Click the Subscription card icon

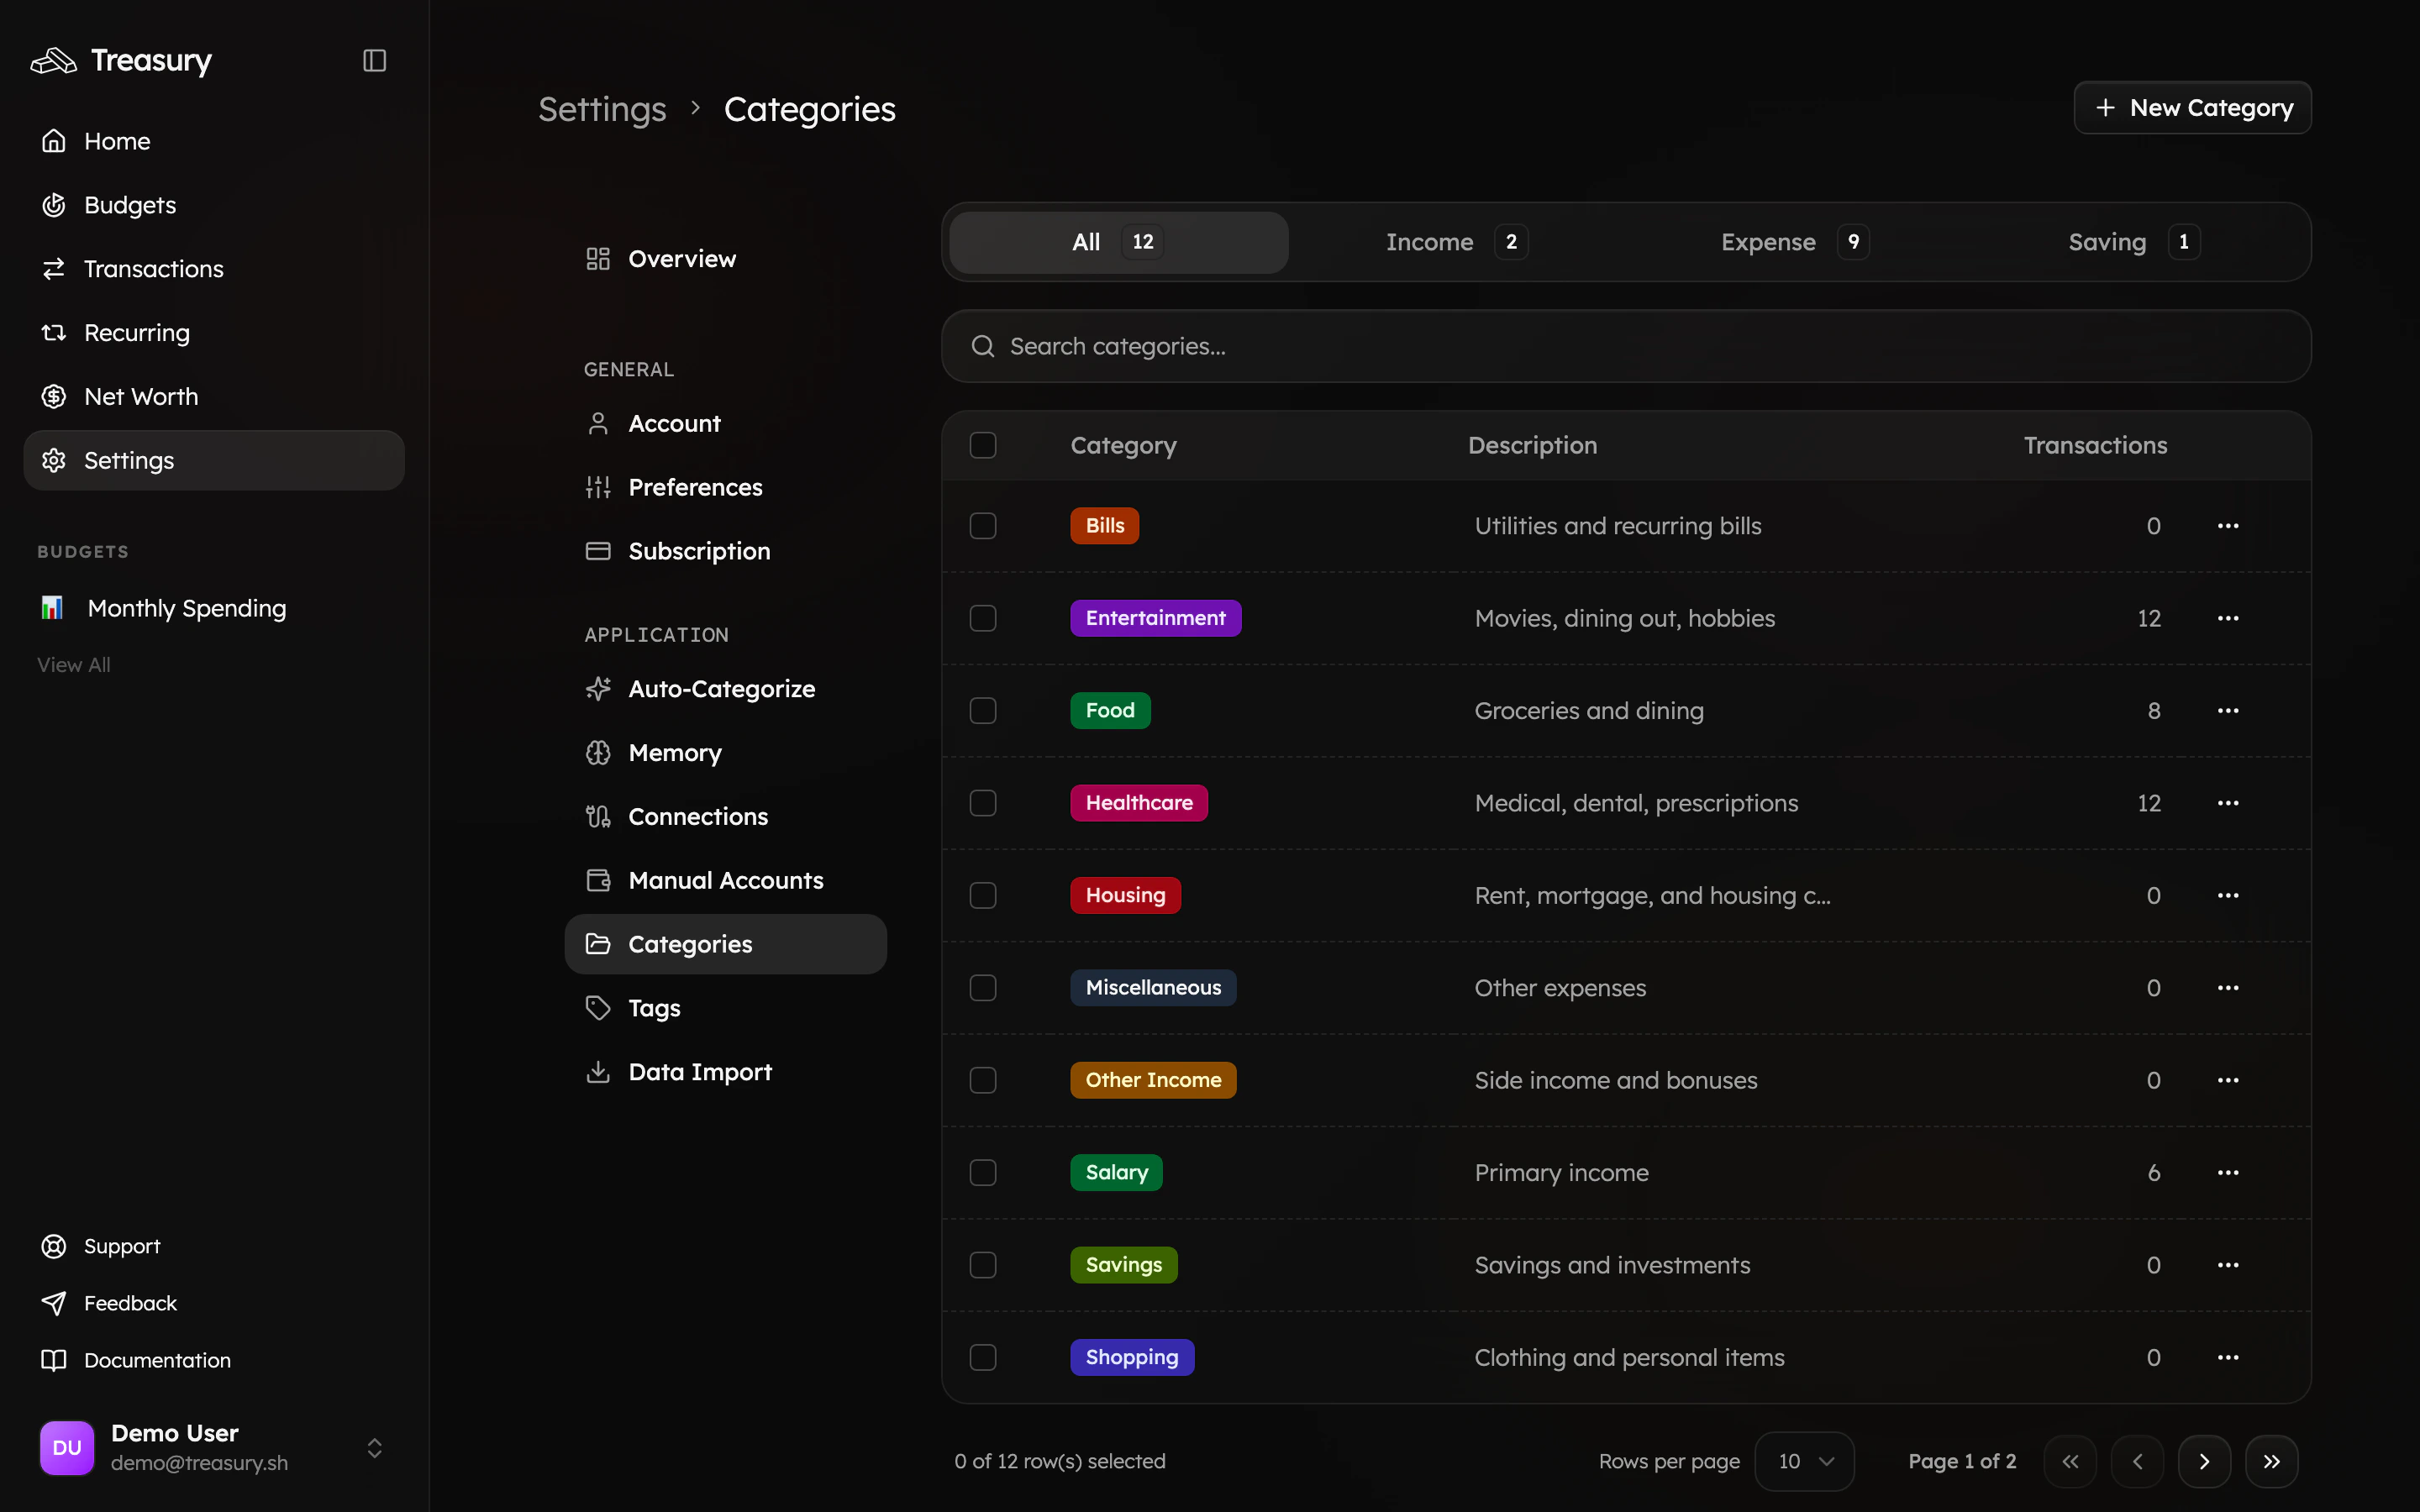(x=598, y=551)
